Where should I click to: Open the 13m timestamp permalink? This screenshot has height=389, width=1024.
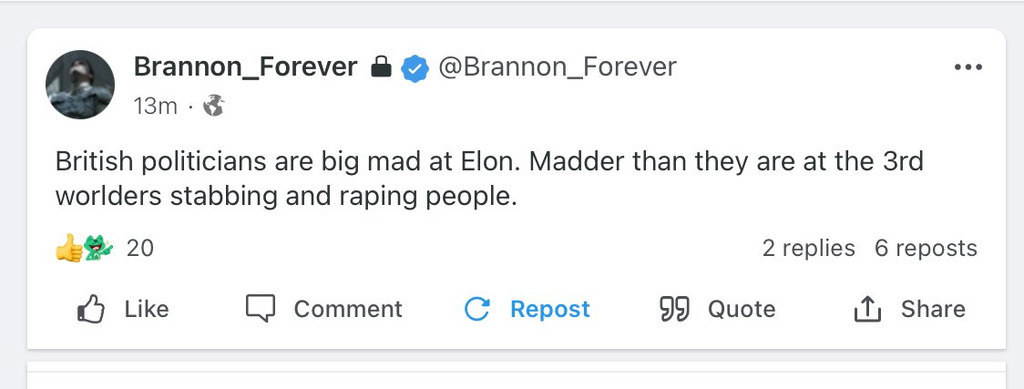click(155, 106)
